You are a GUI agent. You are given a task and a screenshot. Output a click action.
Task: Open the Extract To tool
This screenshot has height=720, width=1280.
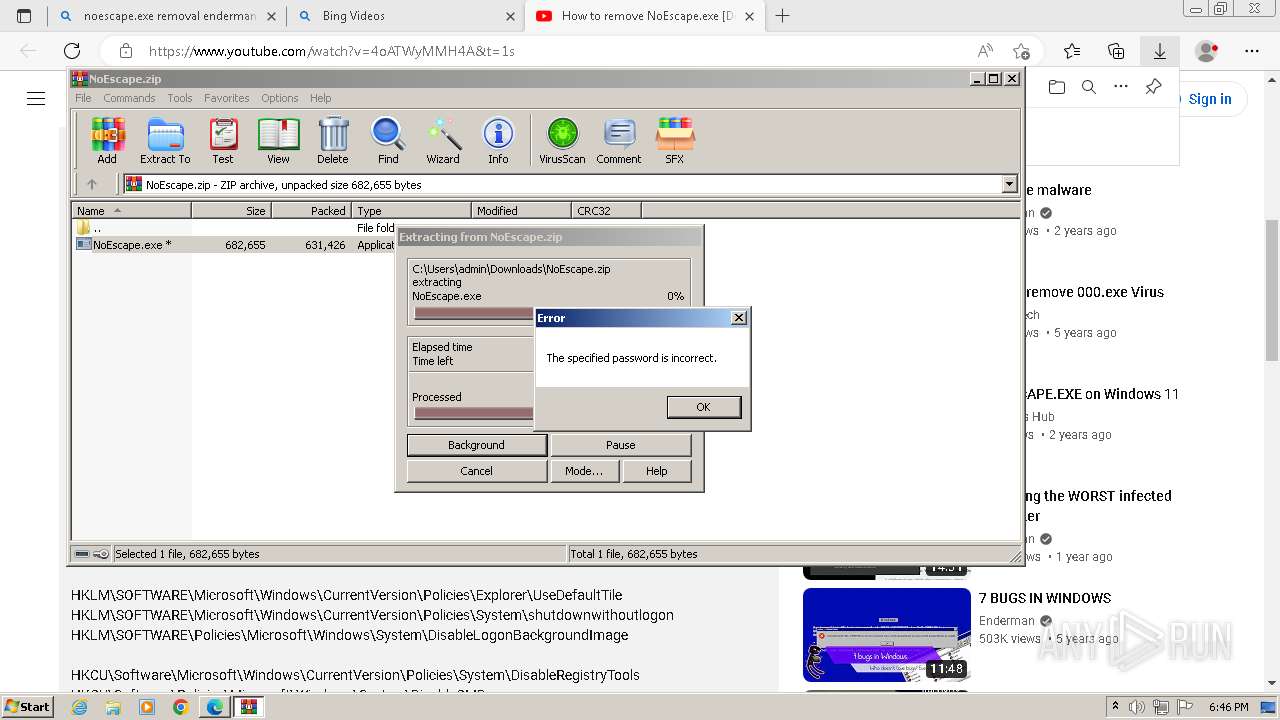click(x=165, y=141)
